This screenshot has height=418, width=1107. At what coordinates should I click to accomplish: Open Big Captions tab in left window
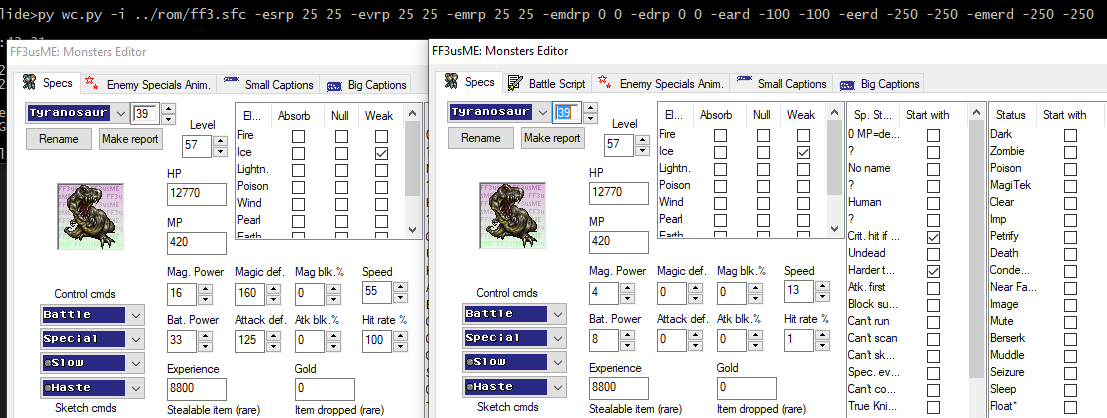[366, 85]
